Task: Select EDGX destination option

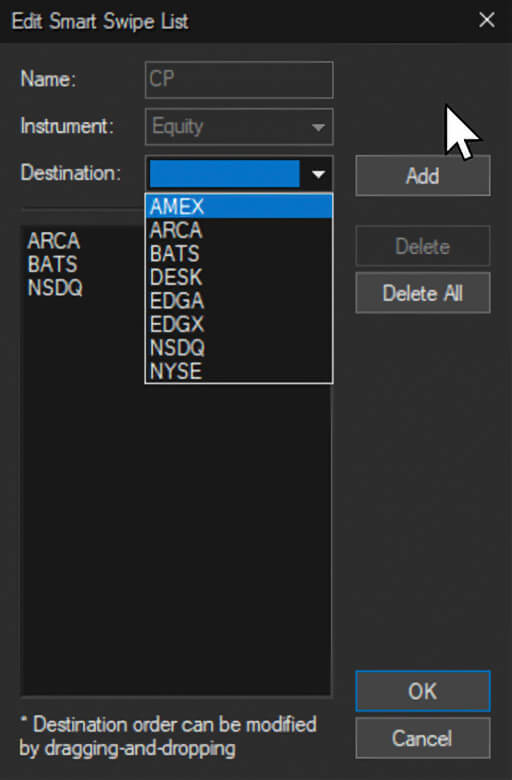Action: (239, 324)
